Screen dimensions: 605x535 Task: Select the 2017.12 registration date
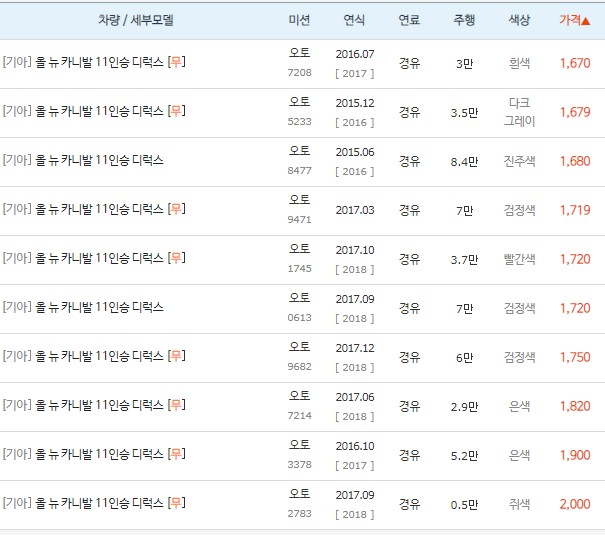pos(355,348)
